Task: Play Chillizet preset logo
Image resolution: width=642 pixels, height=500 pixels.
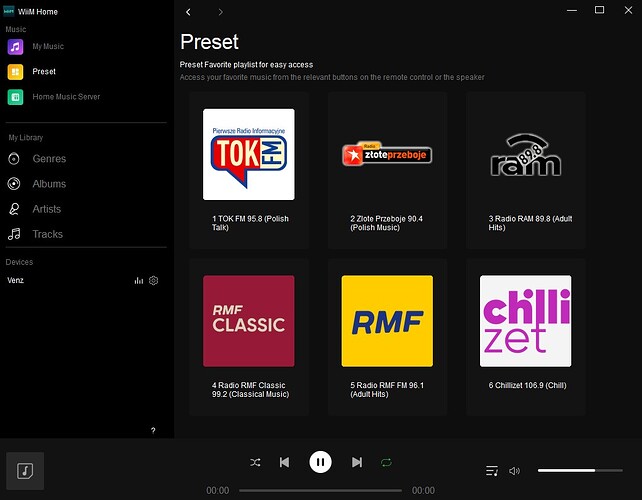Action: [525, 321]
